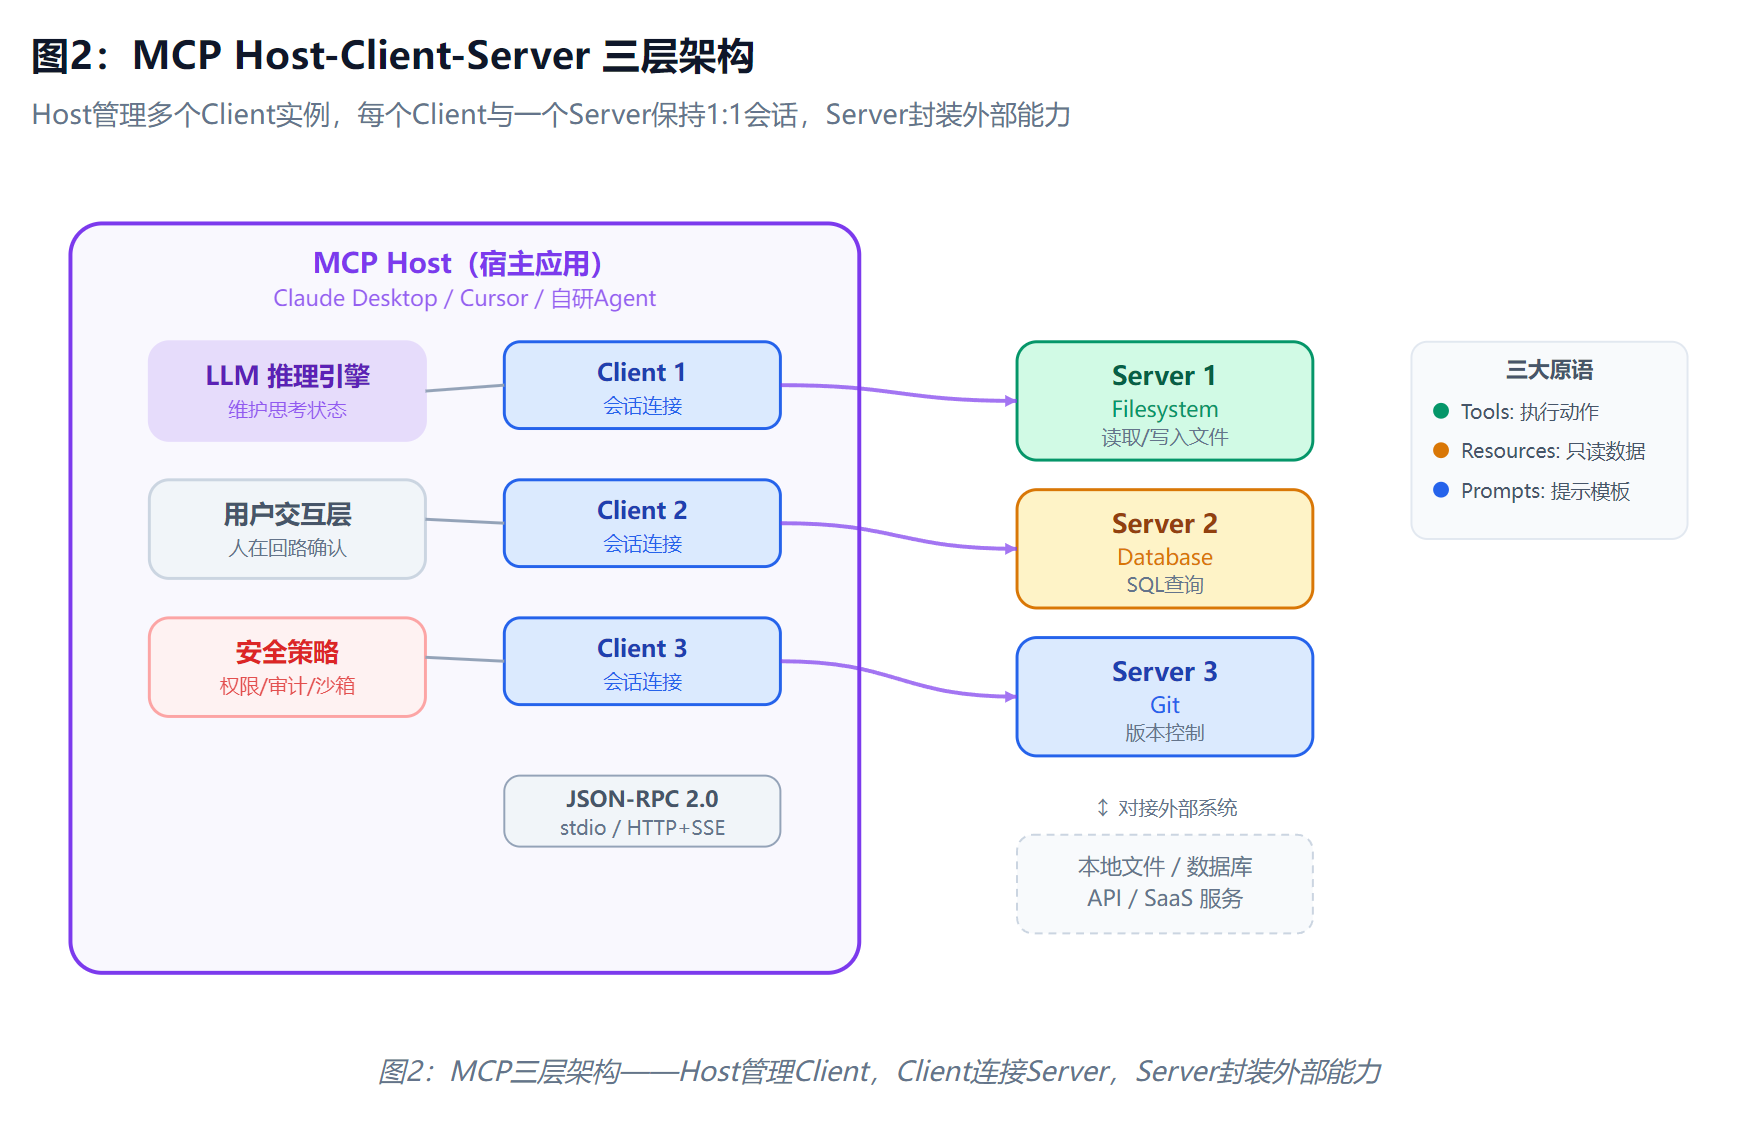Select the 用户交互层 box
The image size is (1744, 1122).
pos(288,529)
